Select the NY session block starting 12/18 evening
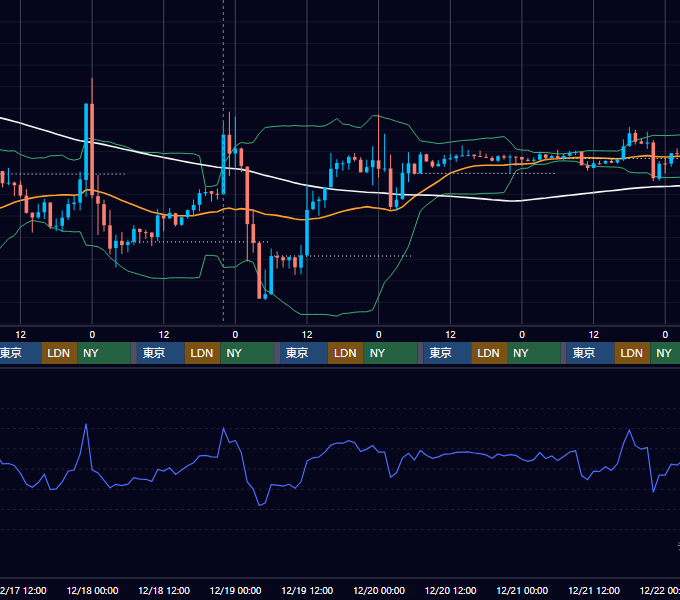Viewport: 680px width, 600px height. (247, 353)
